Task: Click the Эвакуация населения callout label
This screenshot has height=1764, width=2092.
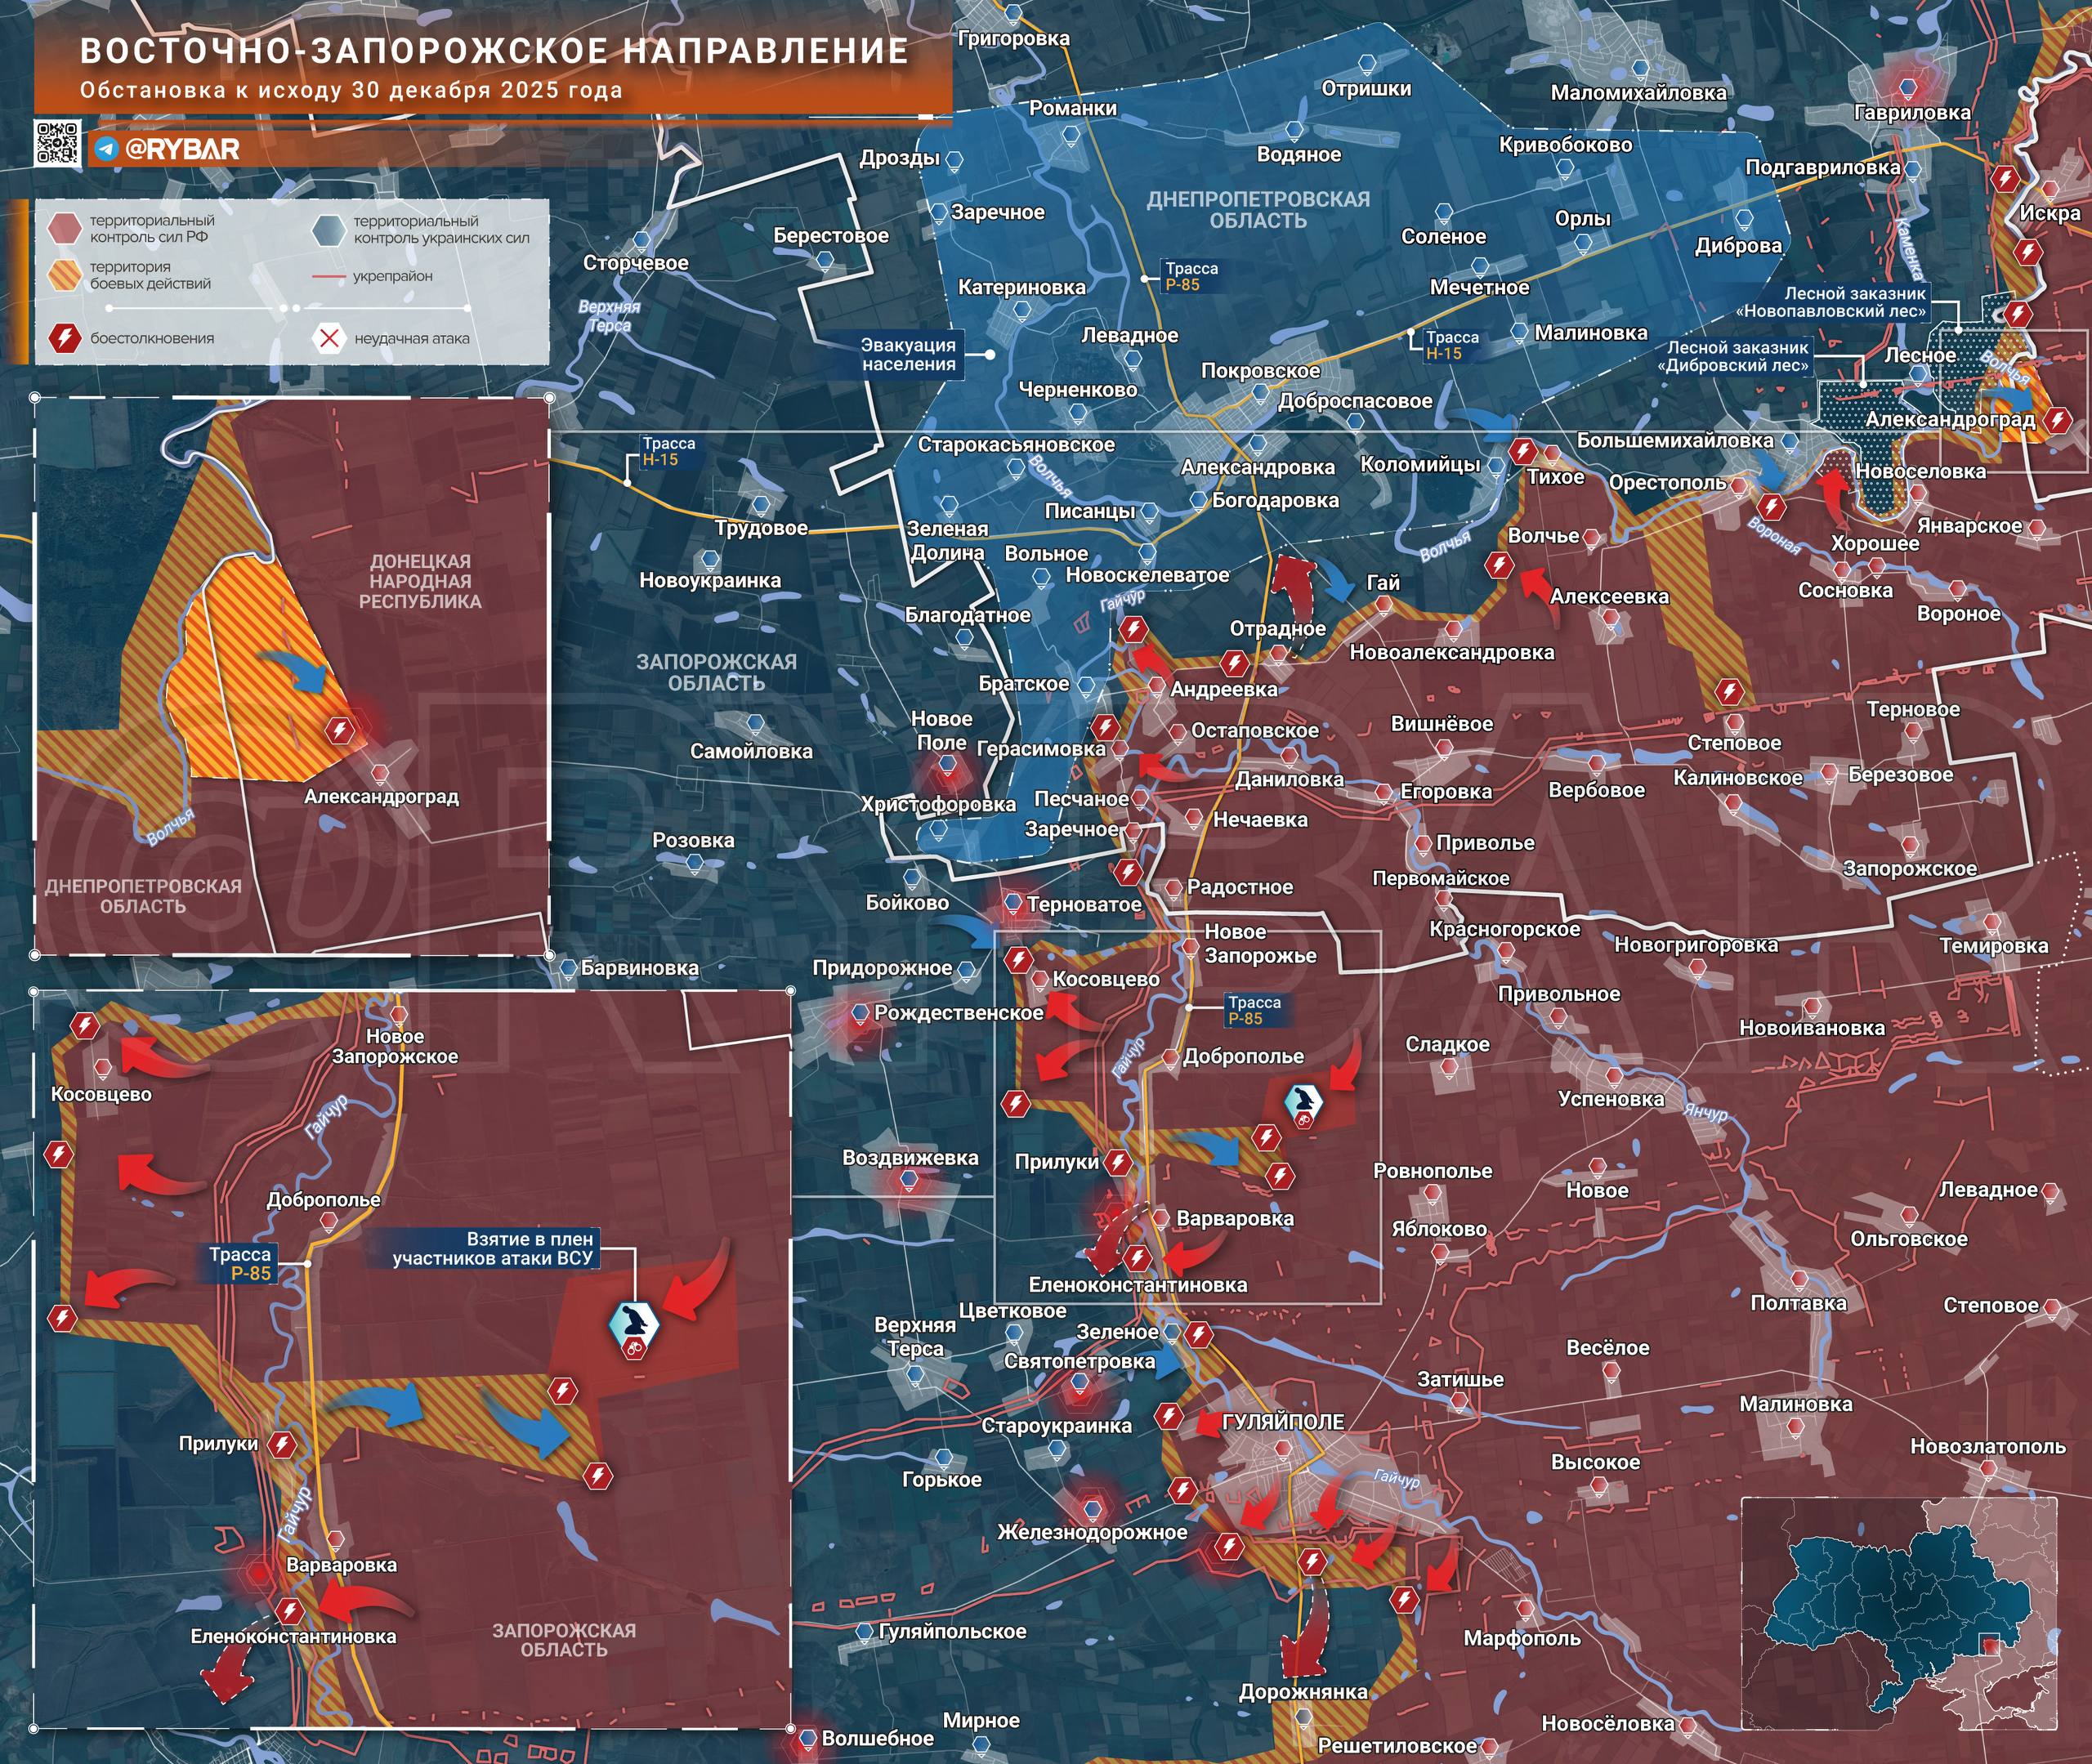Action: pos(908,354)
